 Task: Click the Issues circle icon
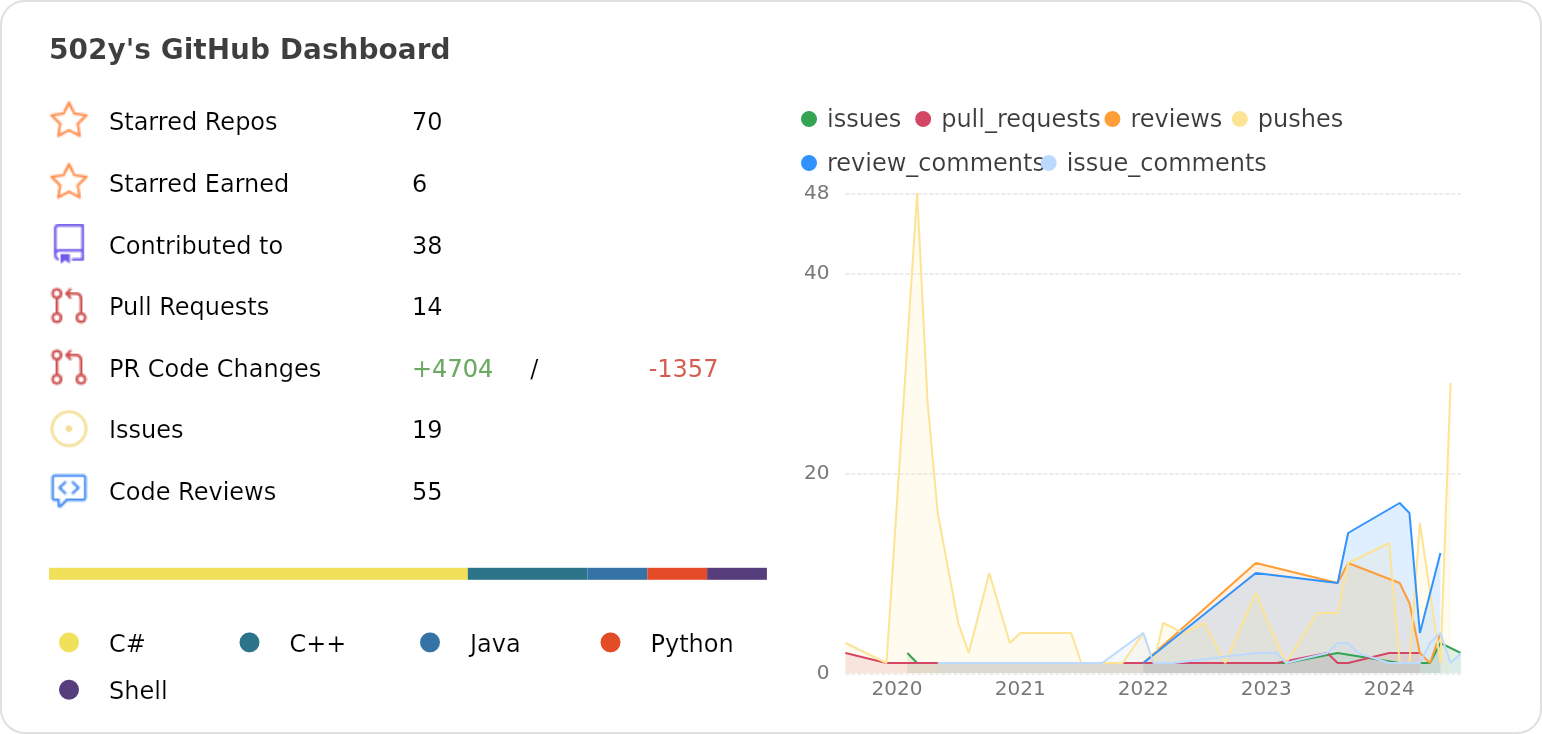[69, 429]
